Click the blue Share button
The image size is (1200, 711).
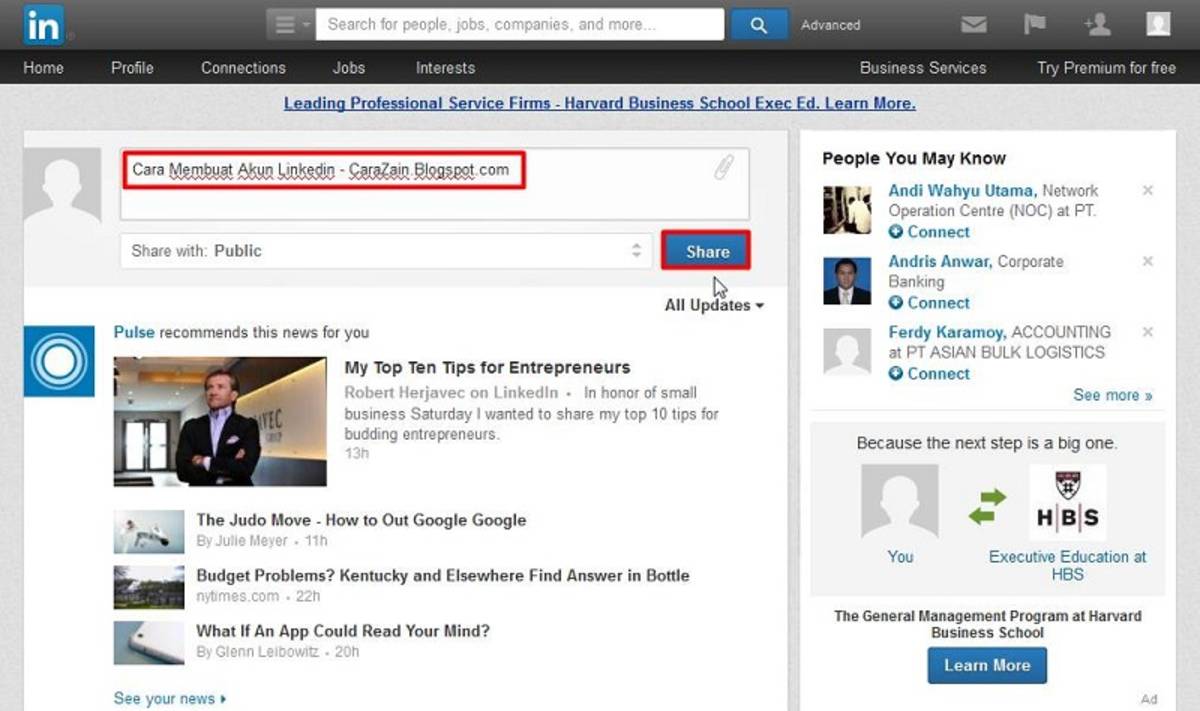point(706,251)
